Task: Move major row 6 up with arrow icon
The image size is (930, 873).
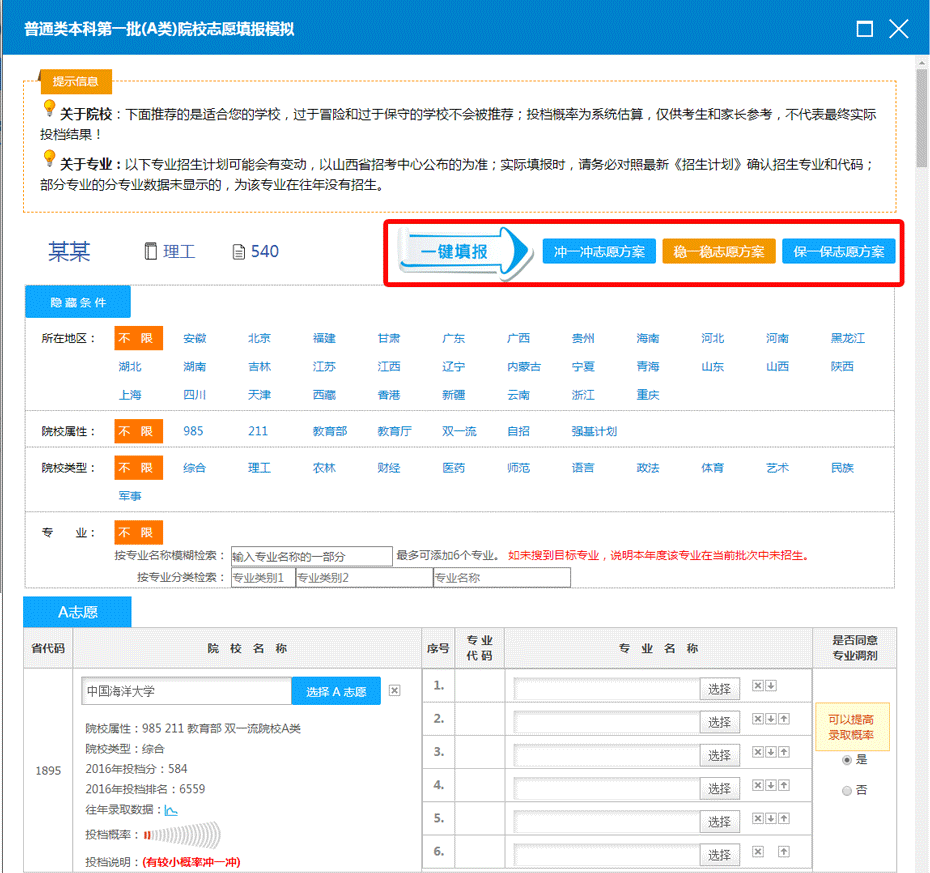Action: (x=784, y=851)
